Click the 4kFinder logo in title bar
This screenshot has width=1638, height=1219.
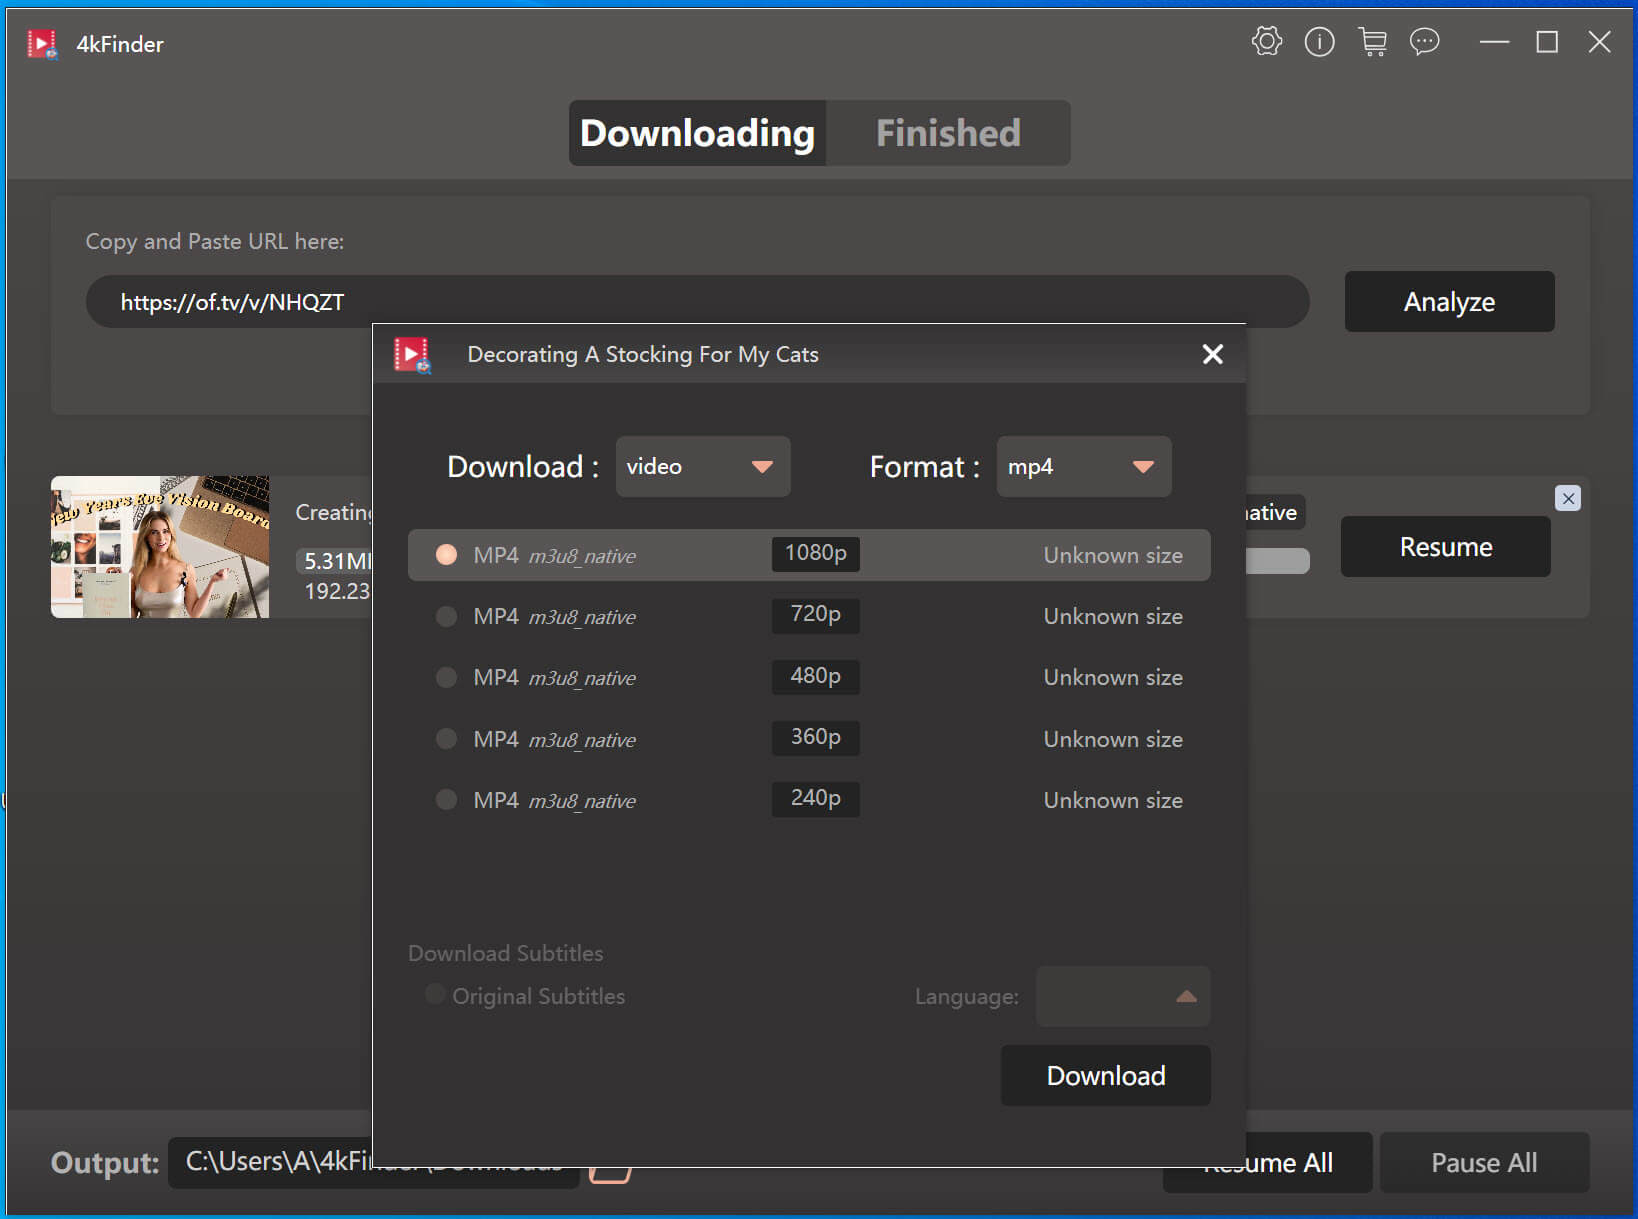42,44
